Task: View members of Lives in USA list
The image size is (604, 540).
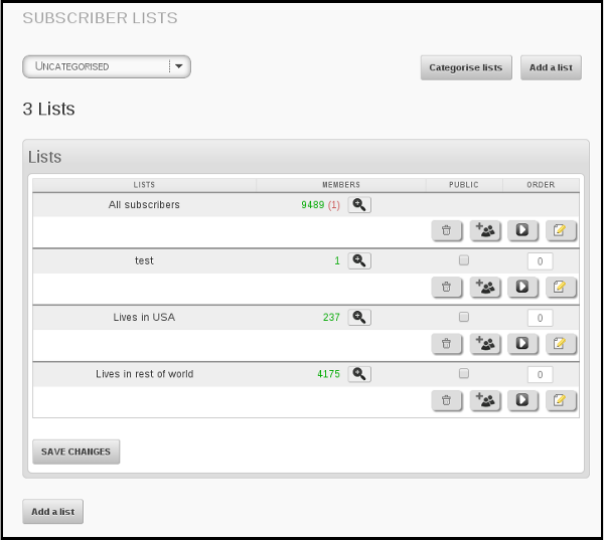Action: (359, 317)
